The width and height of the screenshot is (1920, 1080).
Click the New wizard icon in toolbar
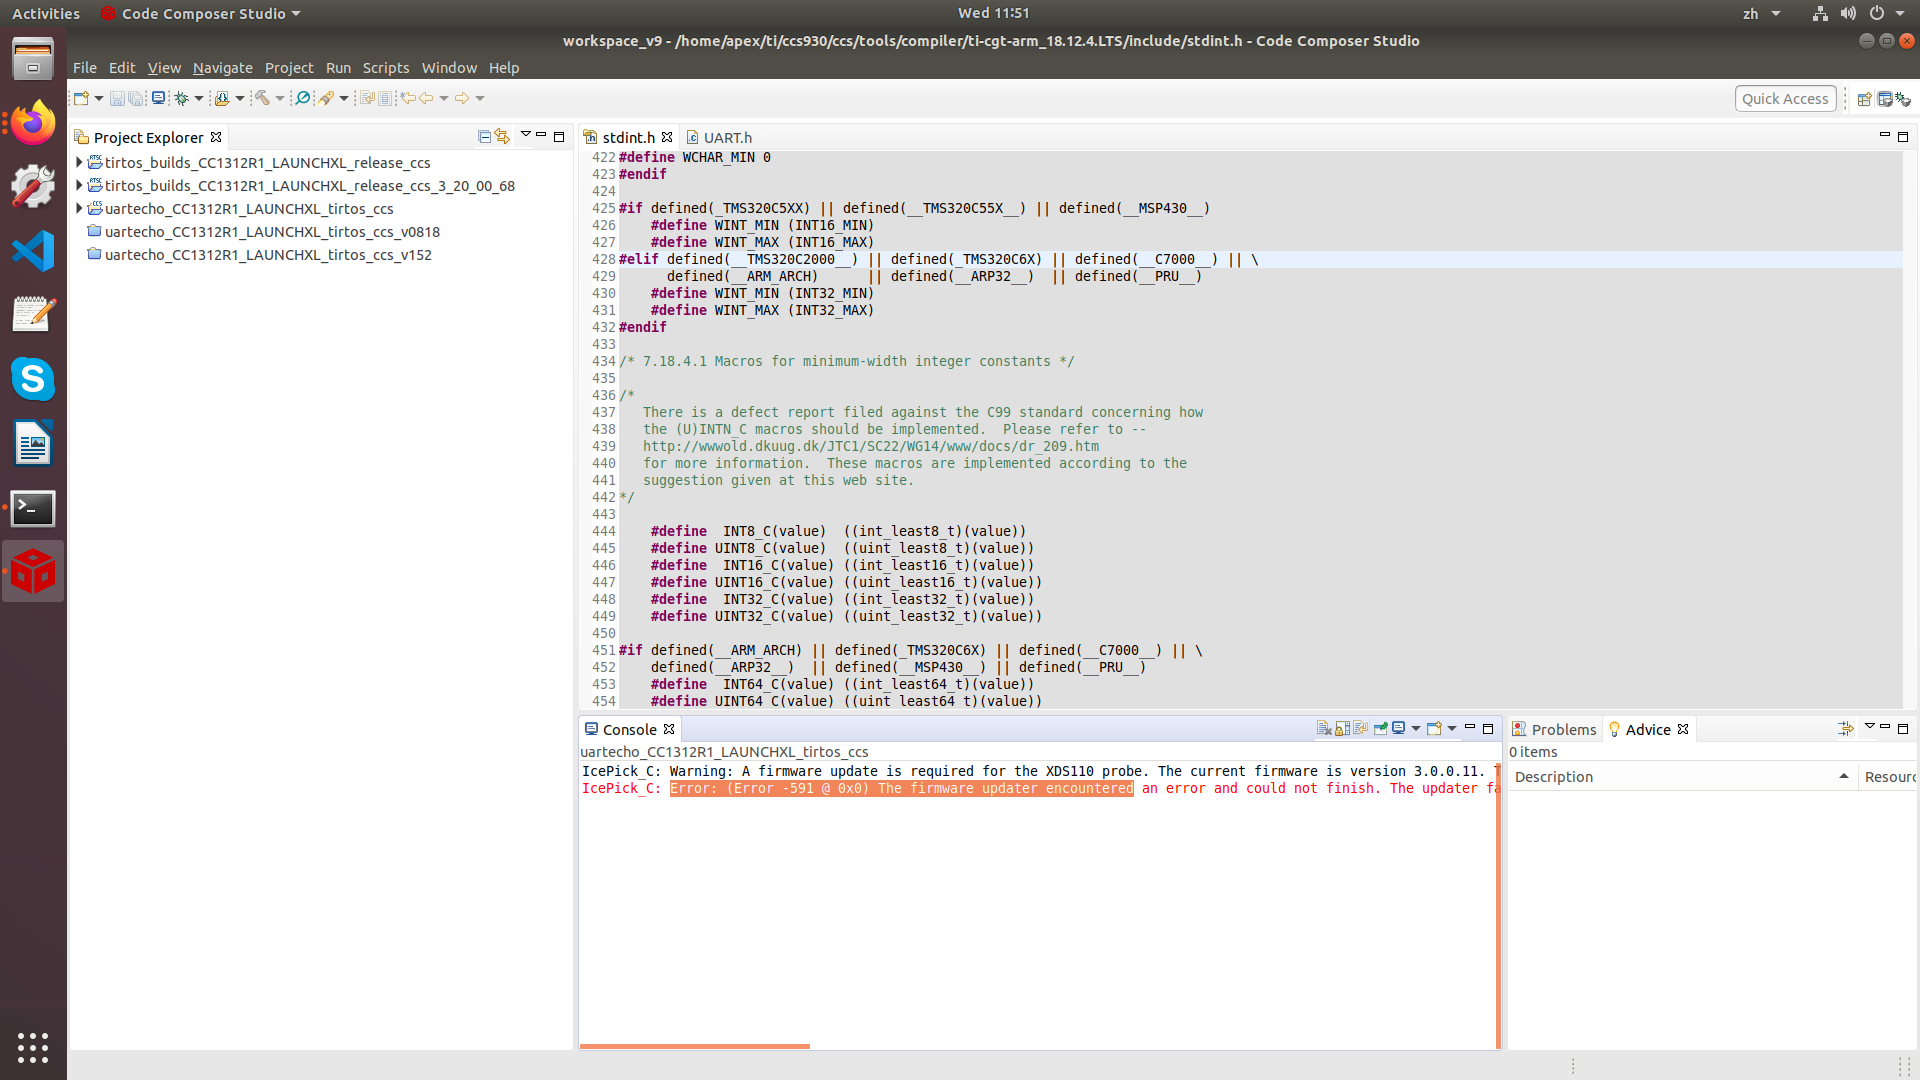coord(81,98)
